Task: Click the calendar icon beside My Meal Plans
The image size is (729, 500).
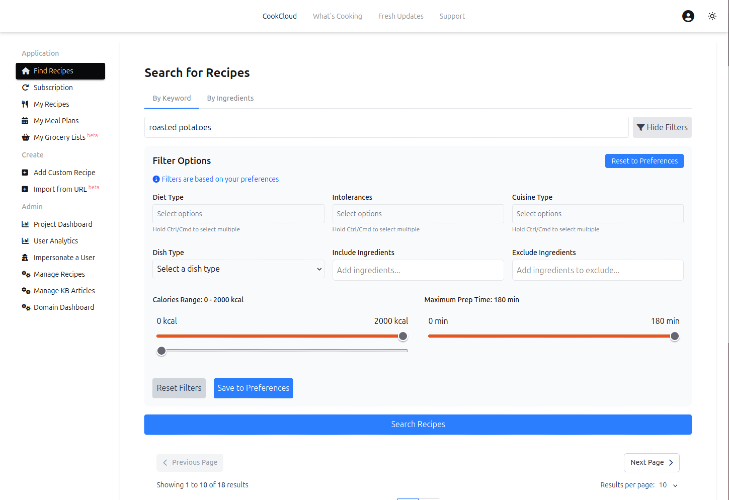Action: tap(25, 120)
